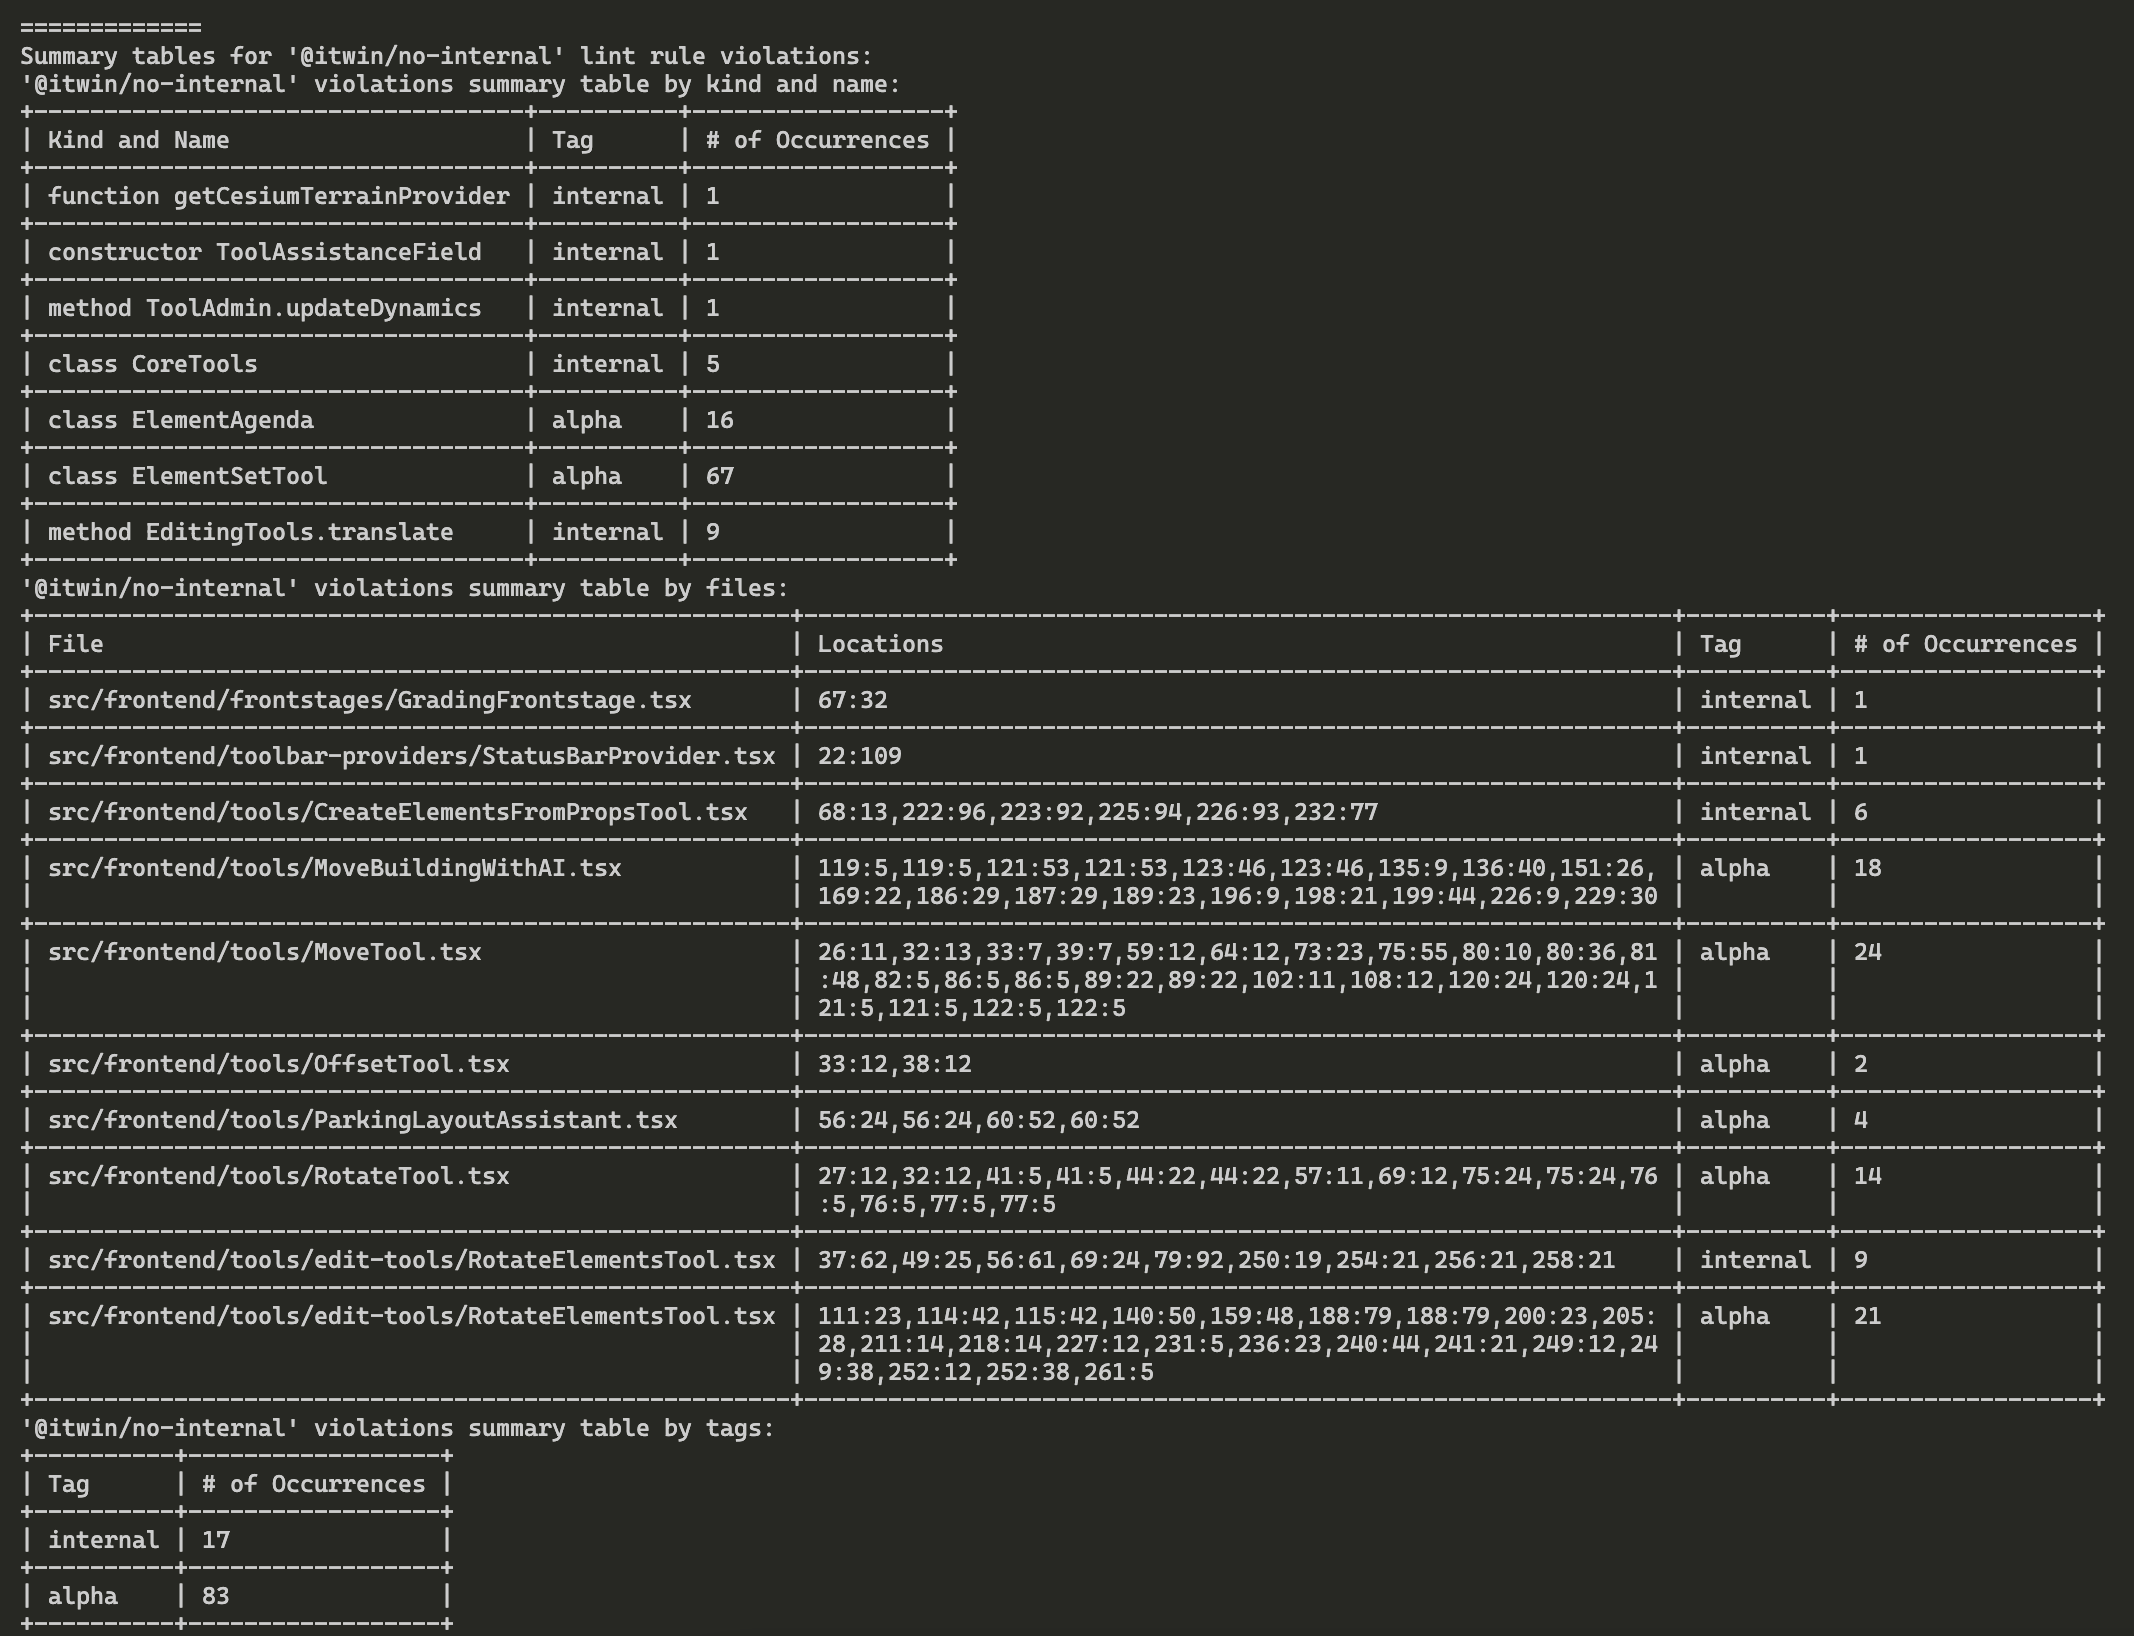
Task: Click the CreateElementsFromPropsTool.tsx file path
Action: click(397, 812)
